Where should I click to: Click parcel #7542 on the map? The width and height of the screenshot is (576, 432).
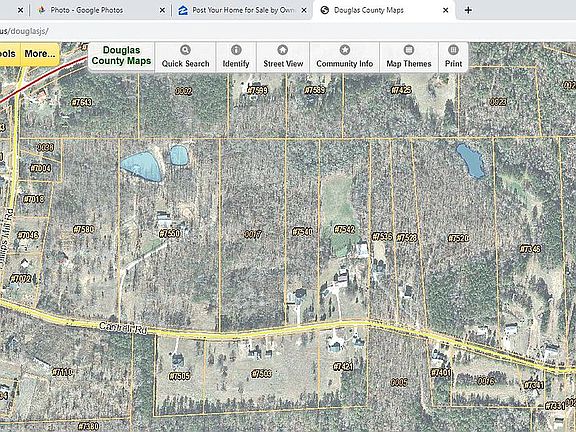click(x=344, y=230)
